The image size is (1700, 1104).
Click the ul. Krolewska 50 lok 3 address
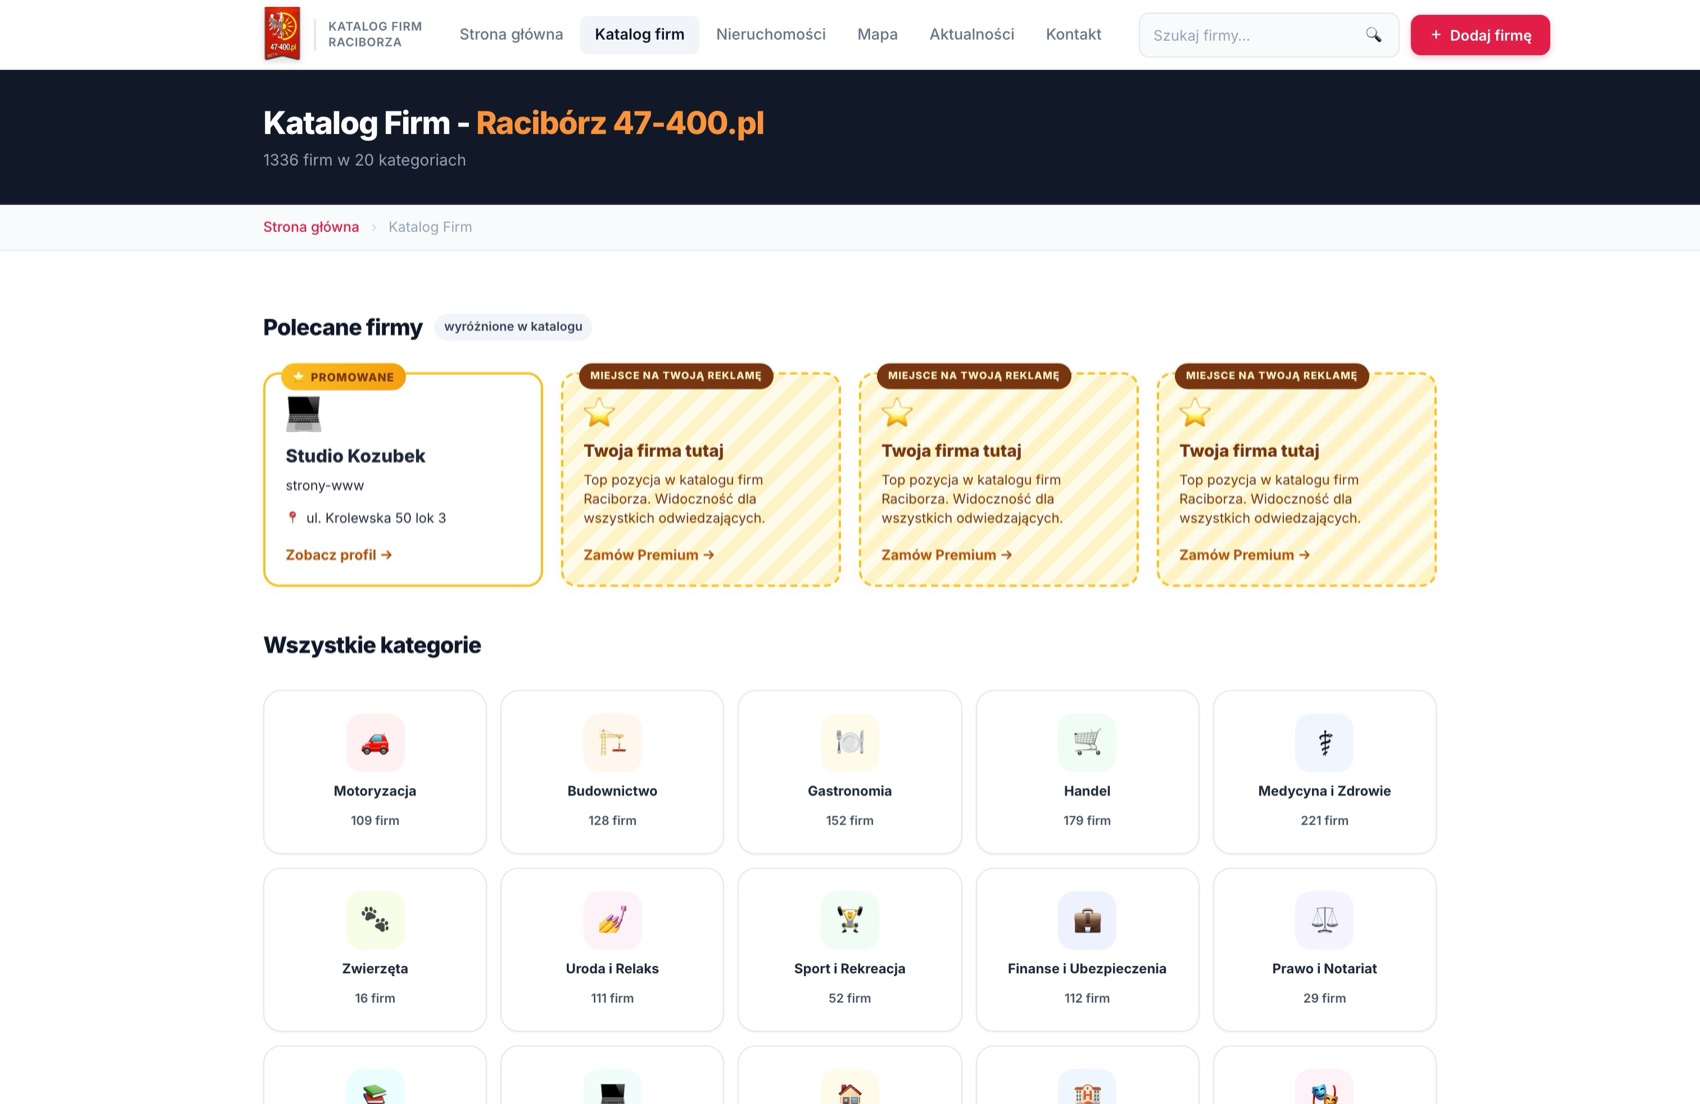click(376, 518)
